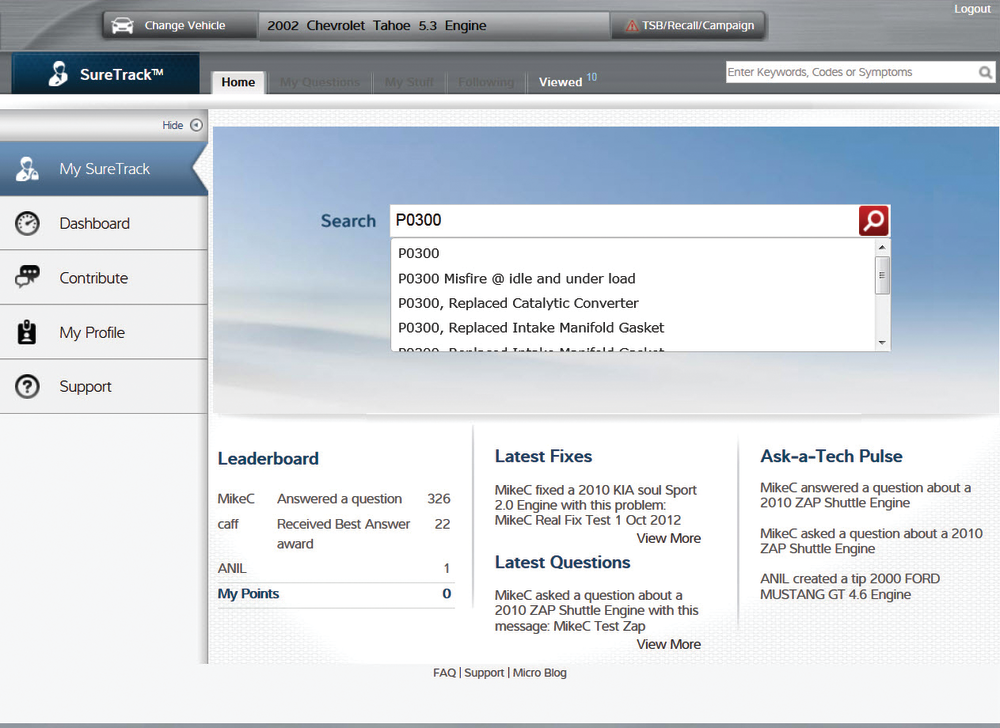Click the car icon next to Change Vehicle
Screen dimensions: 1000x728
point(122,25)
